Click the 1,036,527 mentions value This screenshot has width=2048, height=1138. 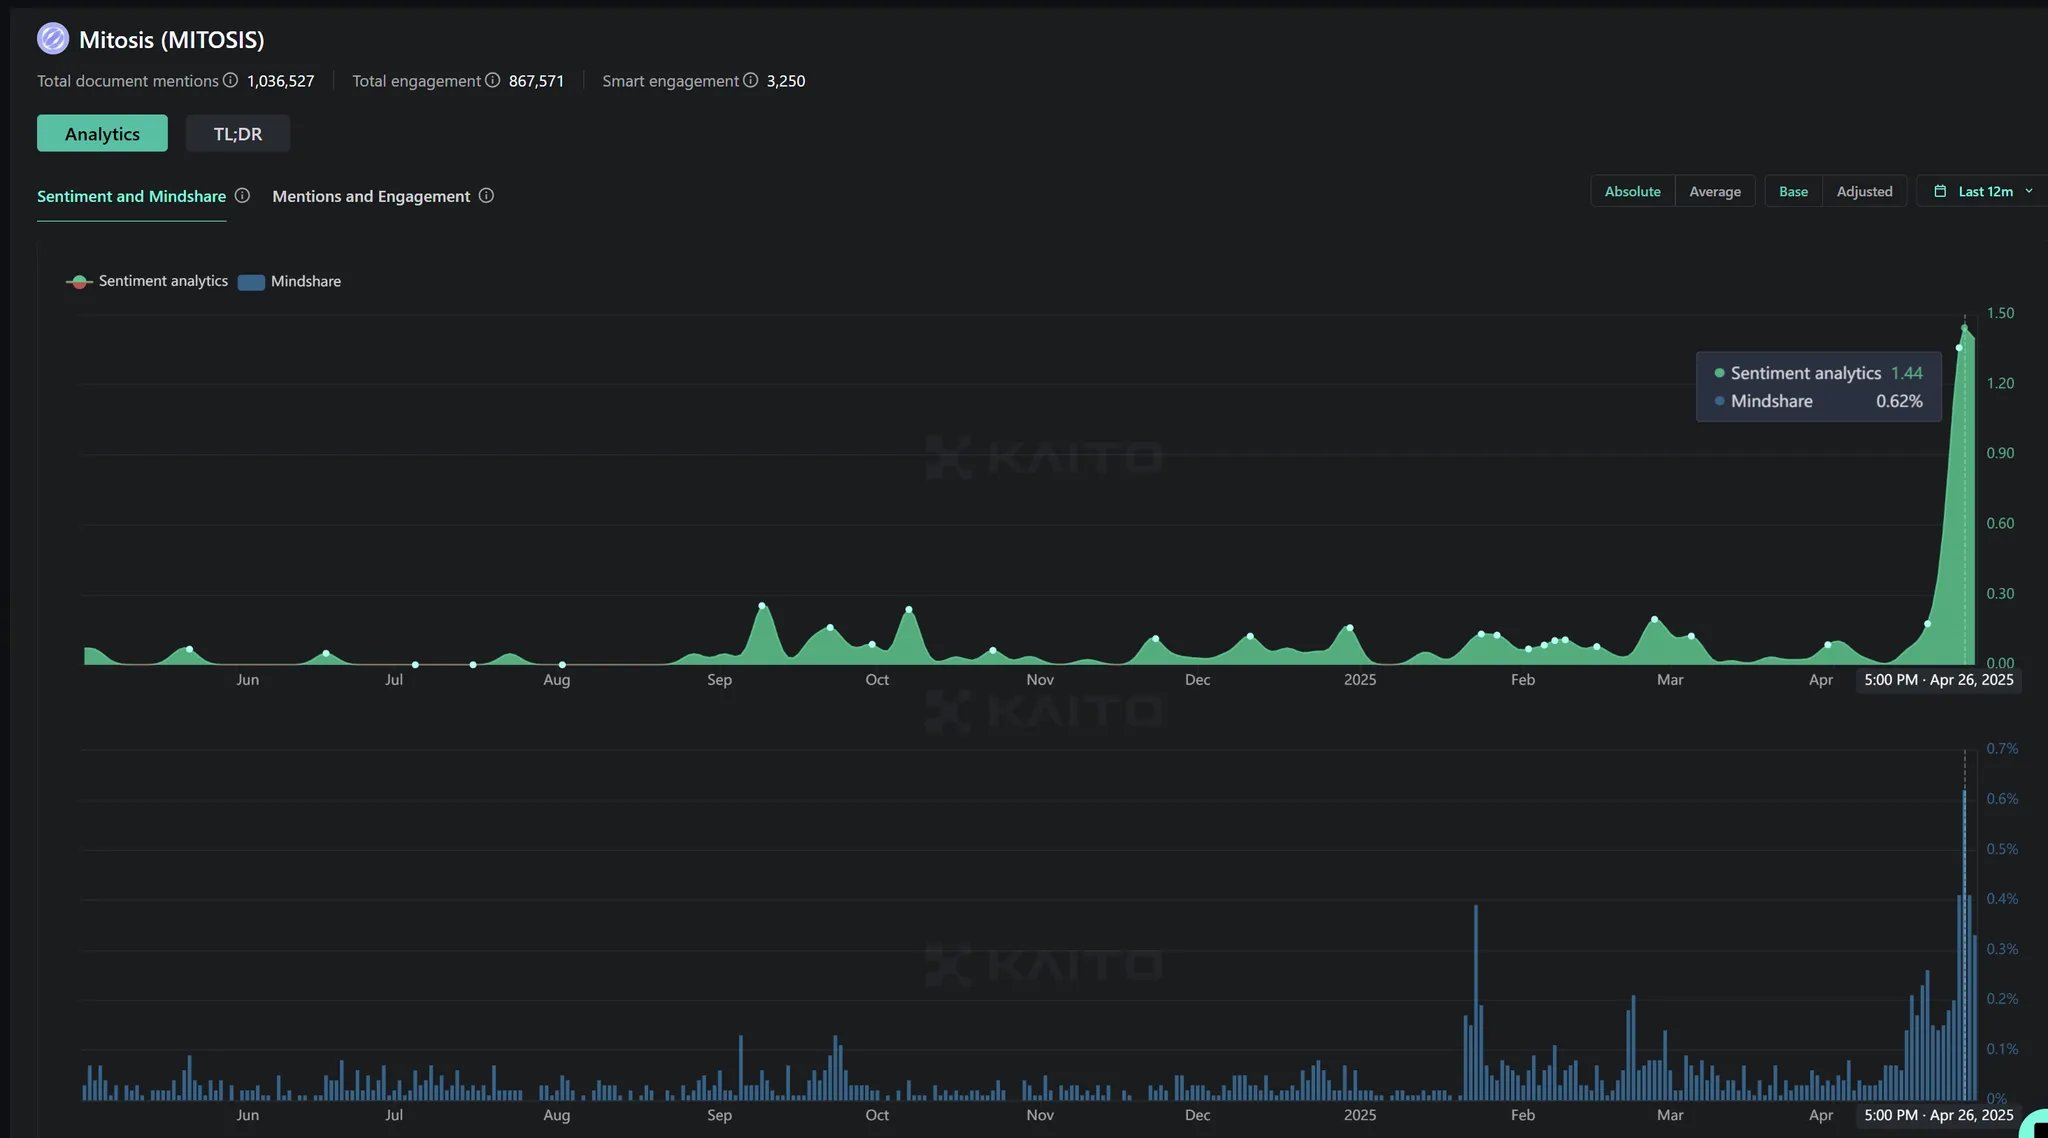(x=281, y=81)
